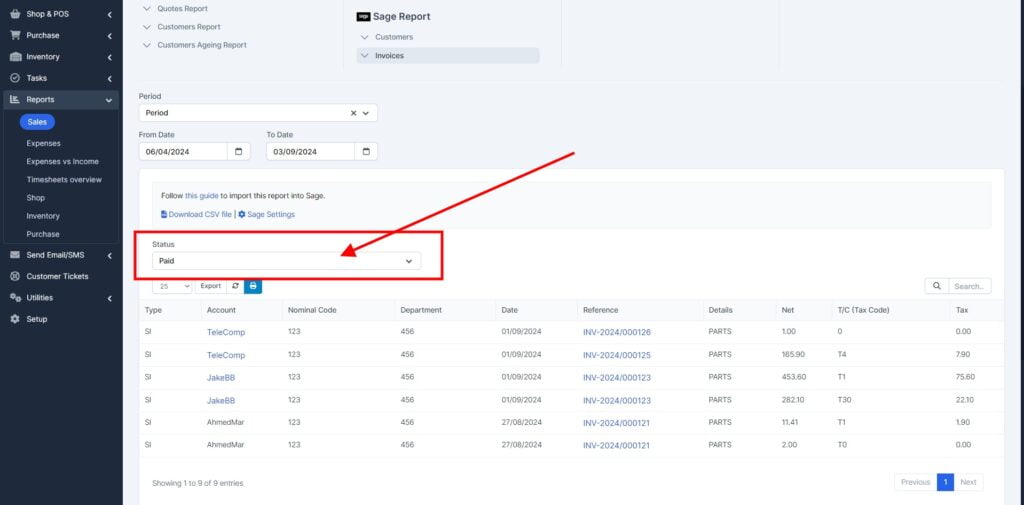
Task: Click the Previous pagination button
Action: tap(916, 482)
